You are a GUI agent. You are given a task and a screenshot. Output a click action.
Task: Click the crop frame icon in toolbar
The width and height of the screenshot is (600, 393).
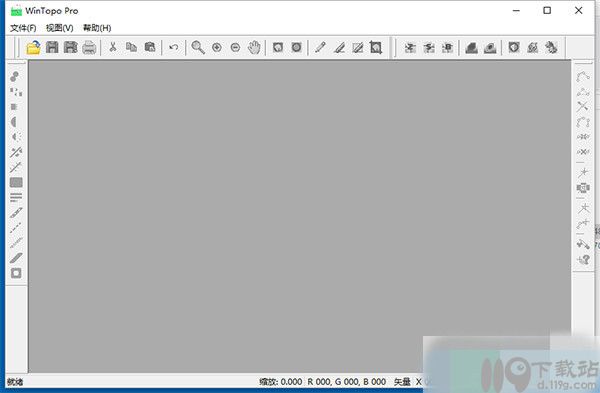click(x=376, y=47)
